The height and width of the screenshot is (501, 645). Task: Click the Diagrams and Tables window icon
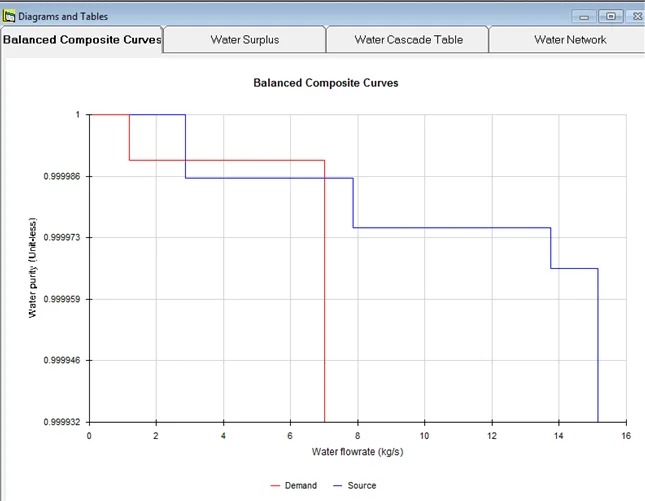10,16
